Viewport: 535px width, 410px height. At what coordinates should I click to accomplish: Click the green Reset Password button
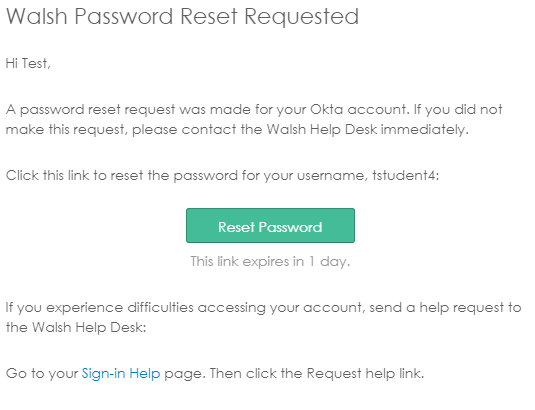pyautogui.click(x=270, y=225)
